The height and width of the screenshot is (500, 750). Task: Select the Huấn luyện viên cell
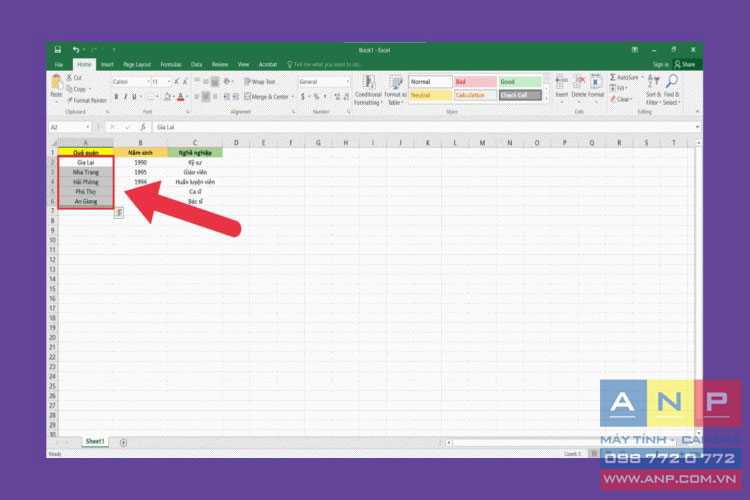click(x=195, y=182)
